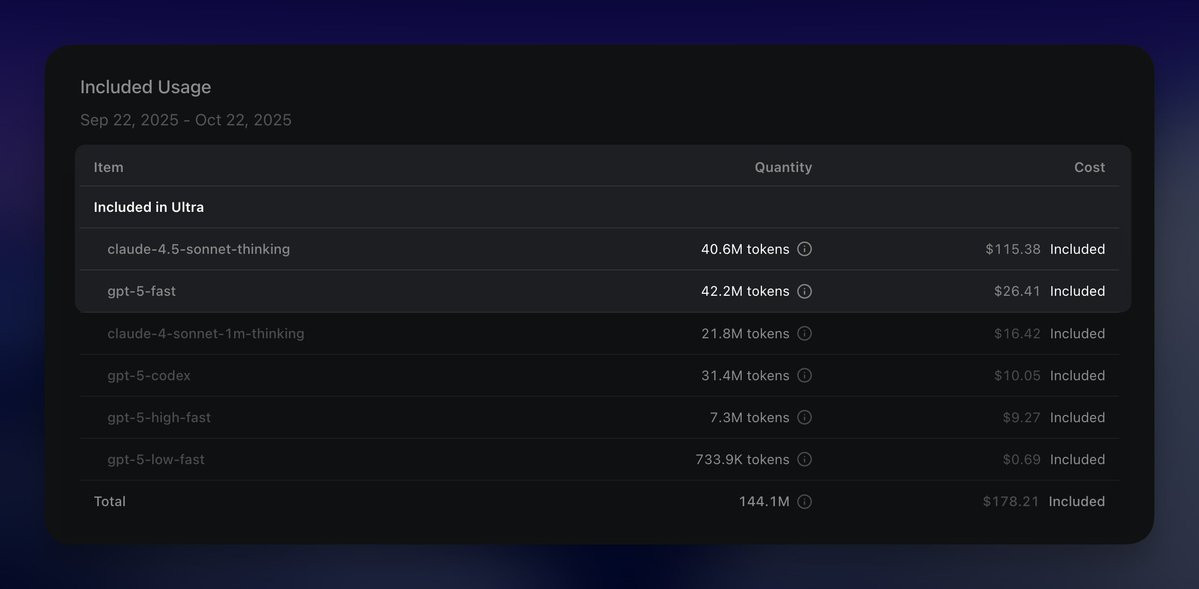Click the 42.2M tokens quantity

(x=745, y=291)
